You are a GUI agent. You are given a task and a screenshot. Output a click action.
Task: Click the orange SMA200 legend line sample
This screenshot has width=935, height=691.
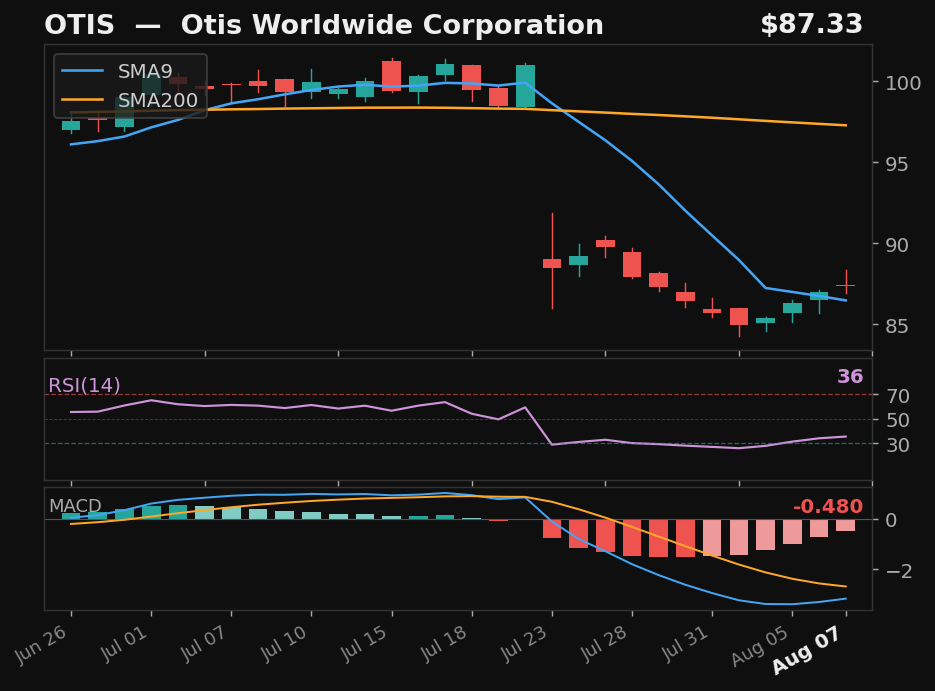(x=83, y=100)
